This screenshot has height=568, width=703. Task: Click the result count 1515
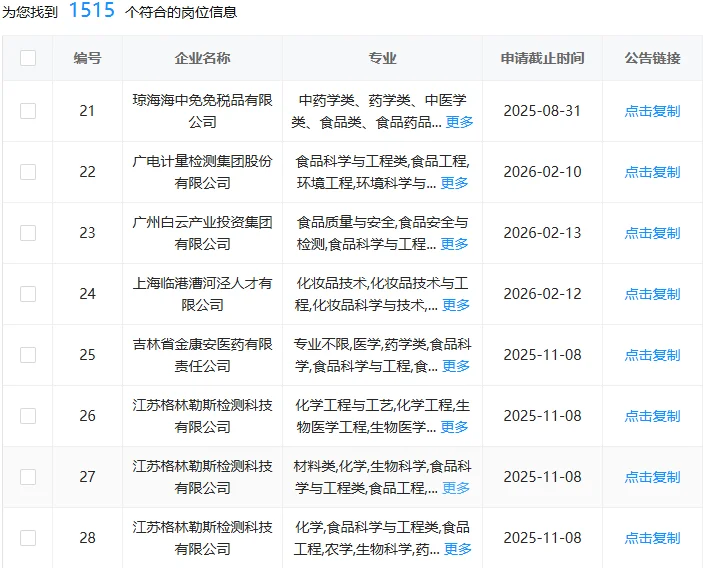[x=92, y=10]
